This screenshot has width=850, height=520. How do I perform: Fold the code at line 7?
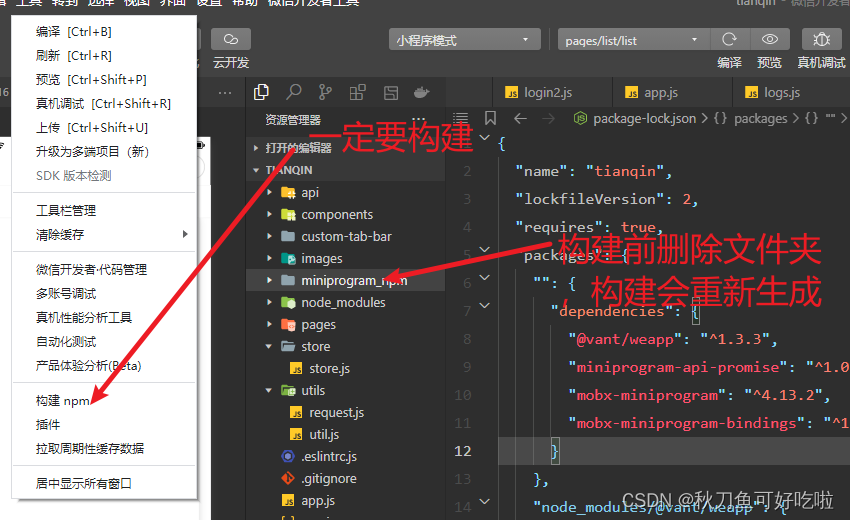point(485,305)
